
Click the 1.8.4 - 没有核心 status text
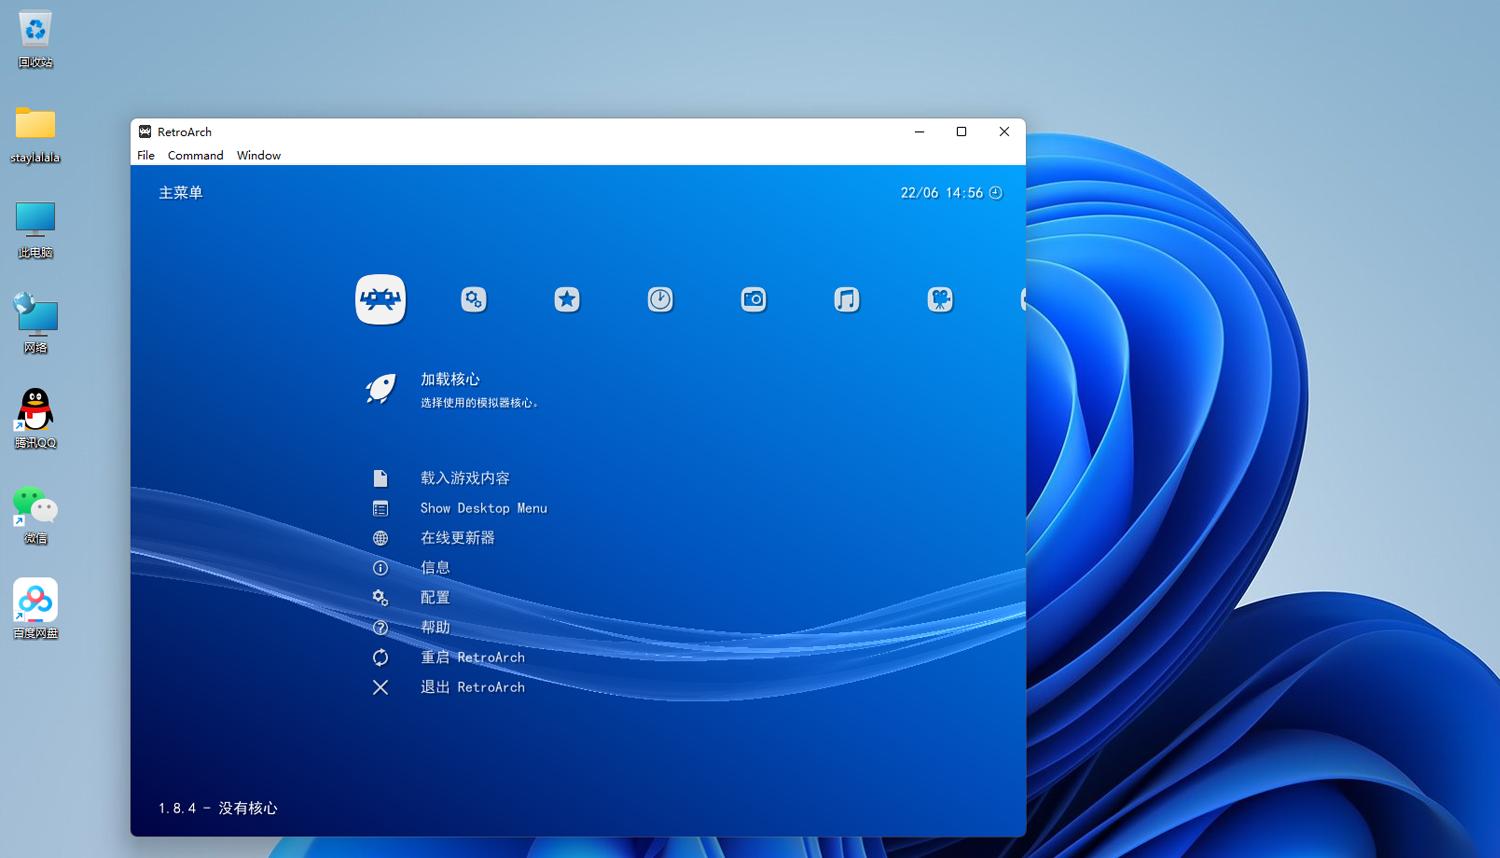point(218,808)
